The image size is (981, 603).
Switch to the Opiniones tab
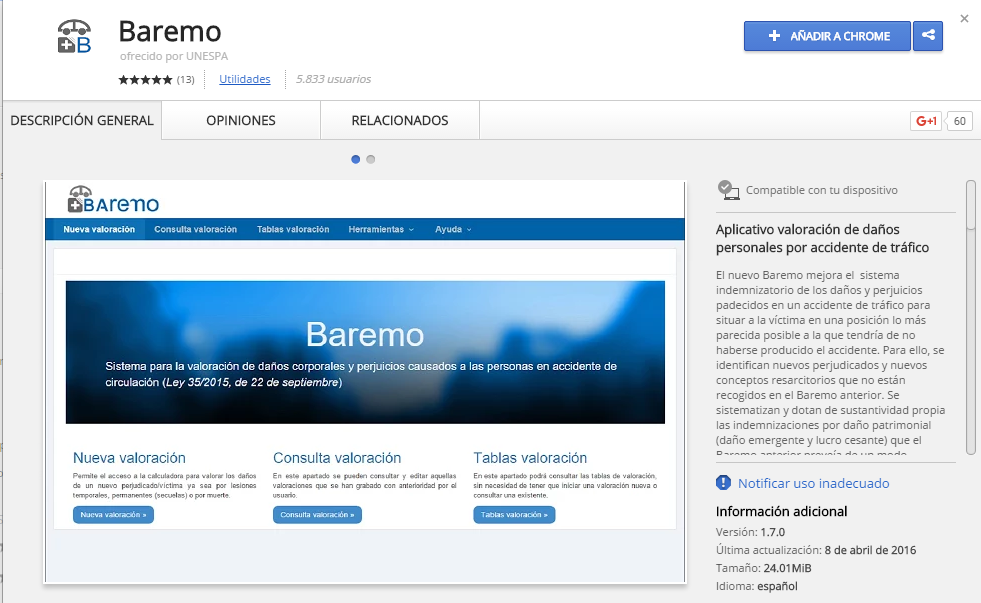(241, 120)
